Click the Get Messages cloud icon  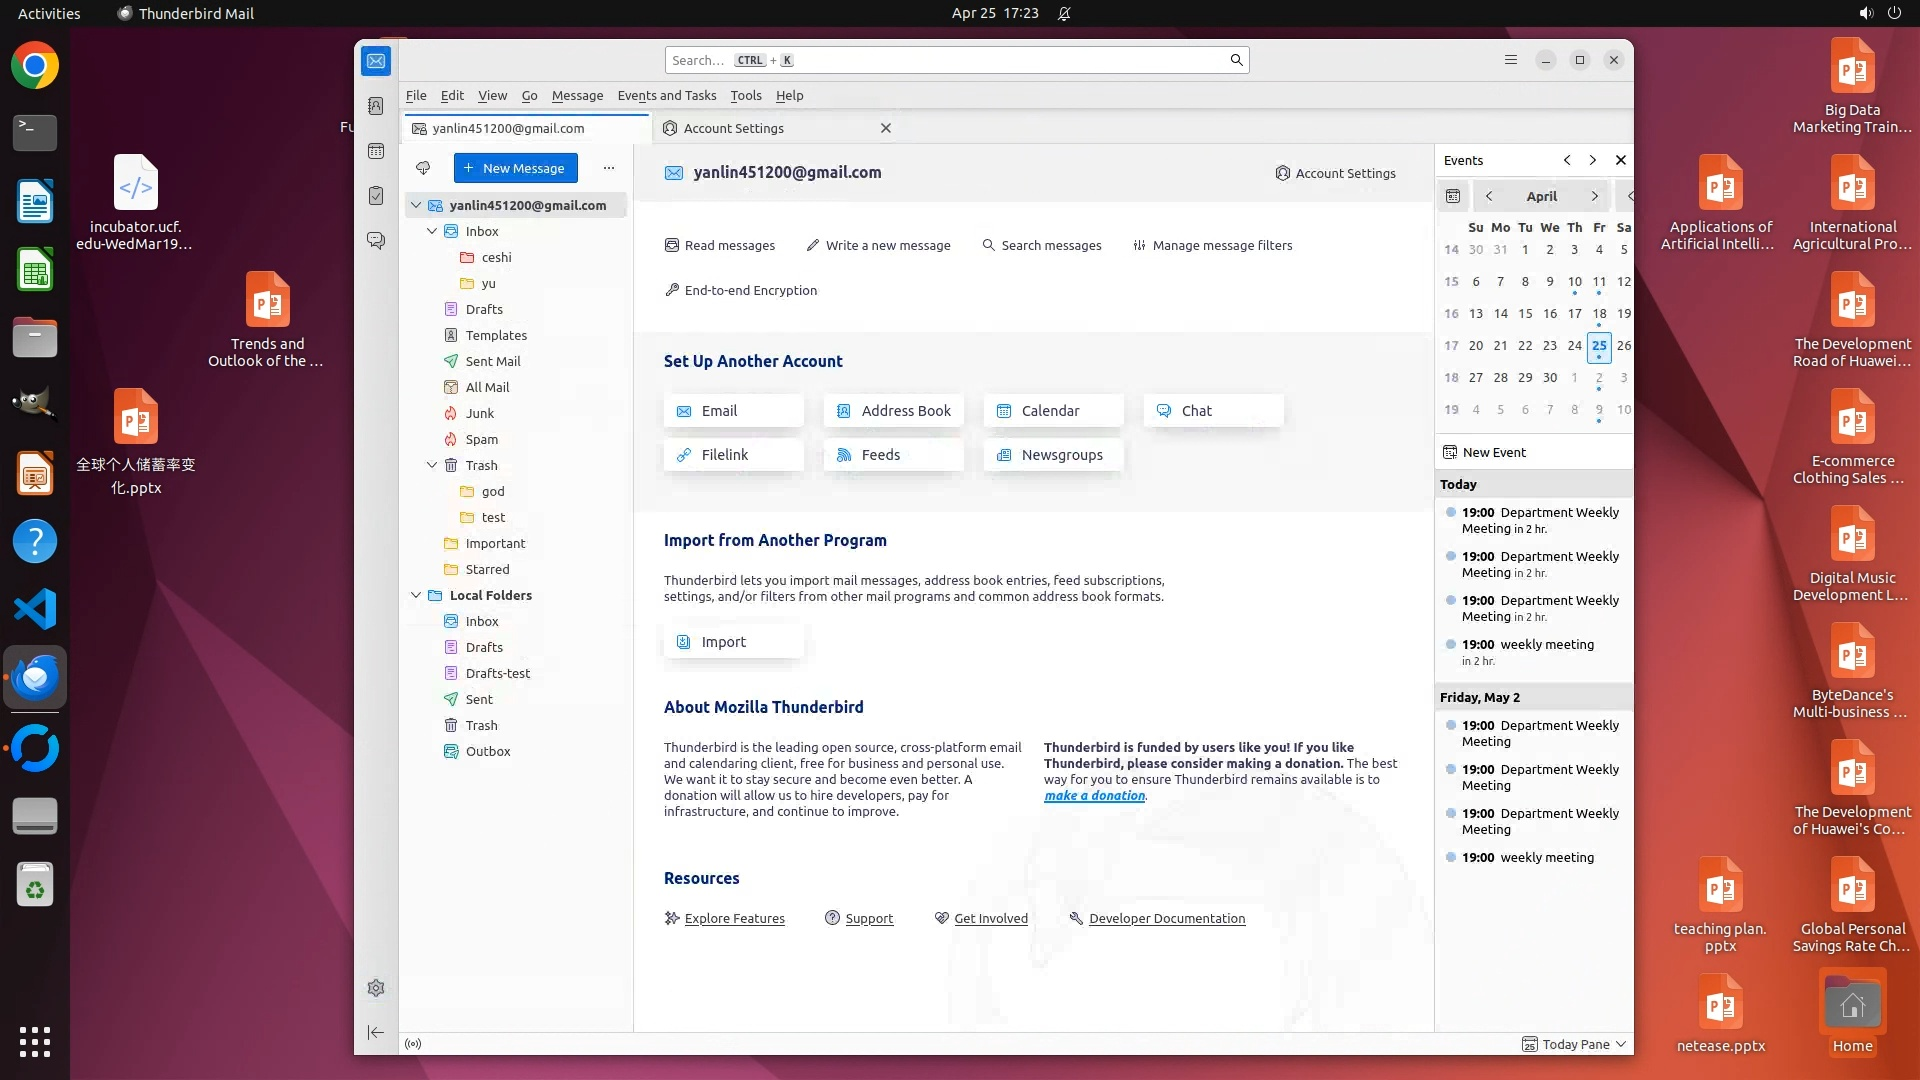pos(423,168)
